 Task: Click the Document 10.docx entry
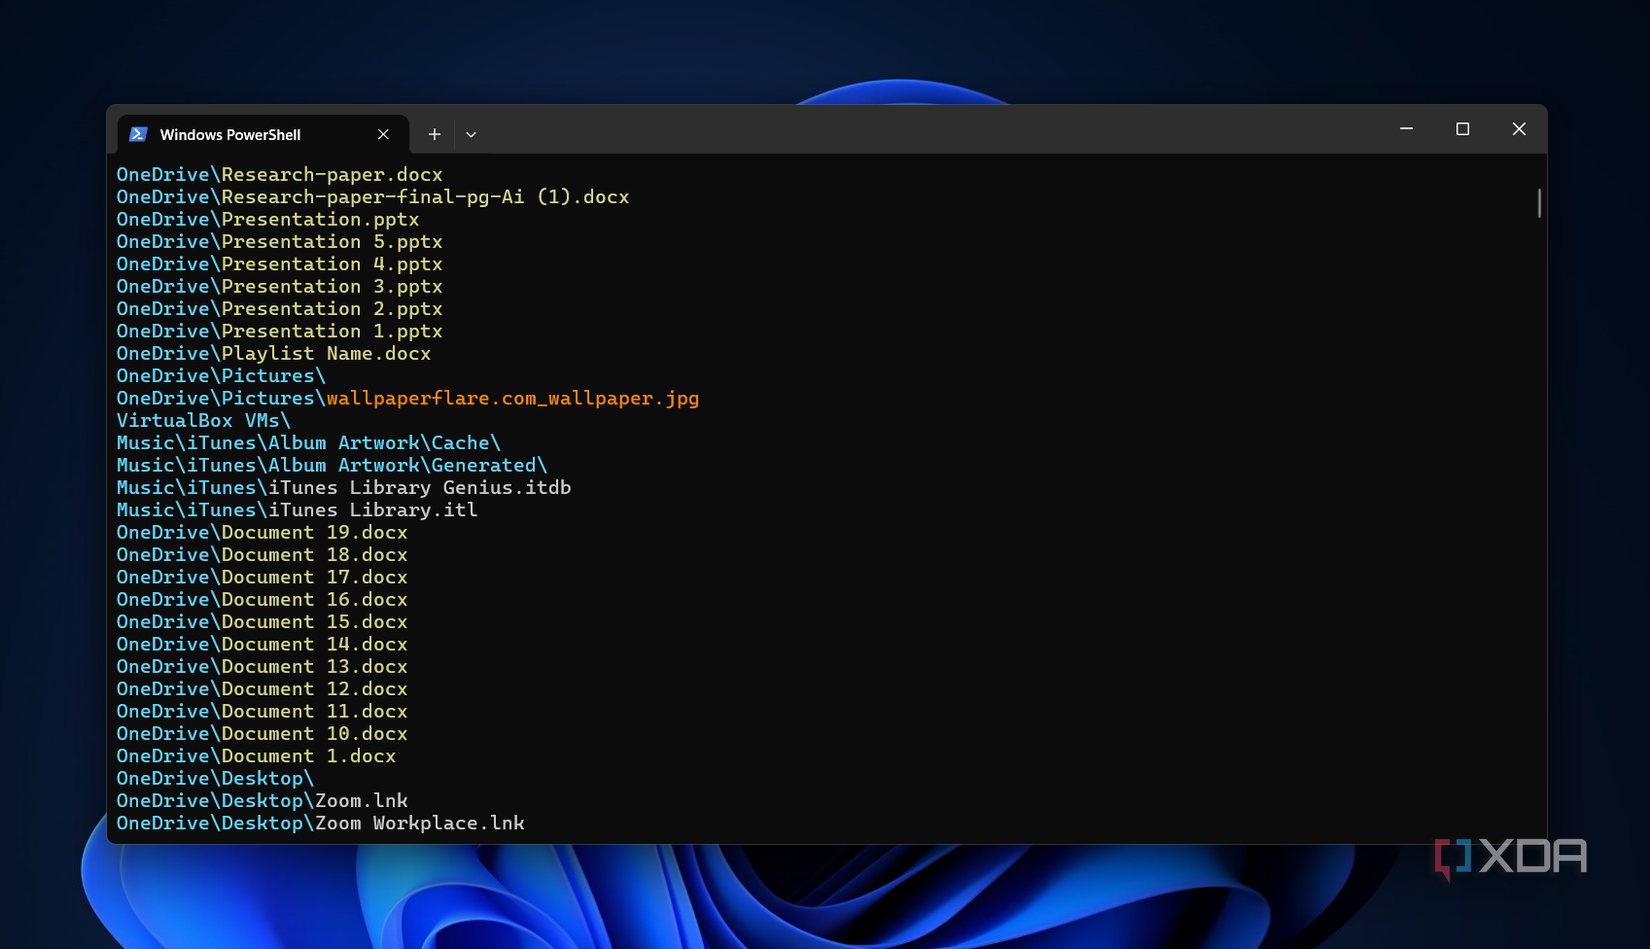262,733
